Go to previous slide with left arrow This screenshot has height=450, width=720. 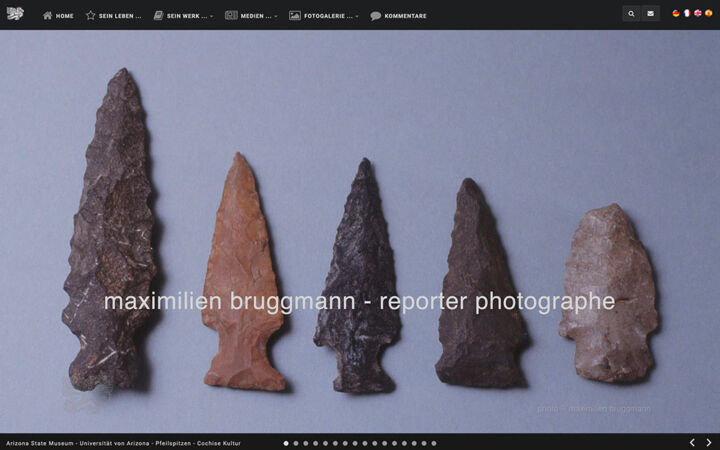pyautogui.click(x=692, y=442)
